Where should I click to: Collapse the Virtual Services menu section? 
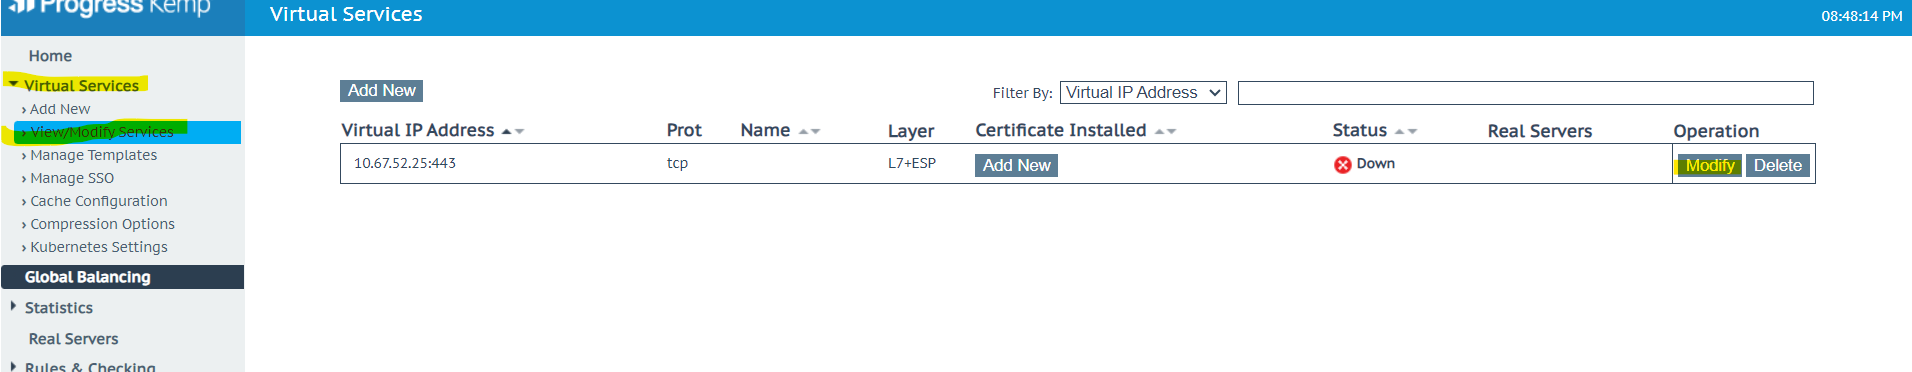click(x=81, y=86)
